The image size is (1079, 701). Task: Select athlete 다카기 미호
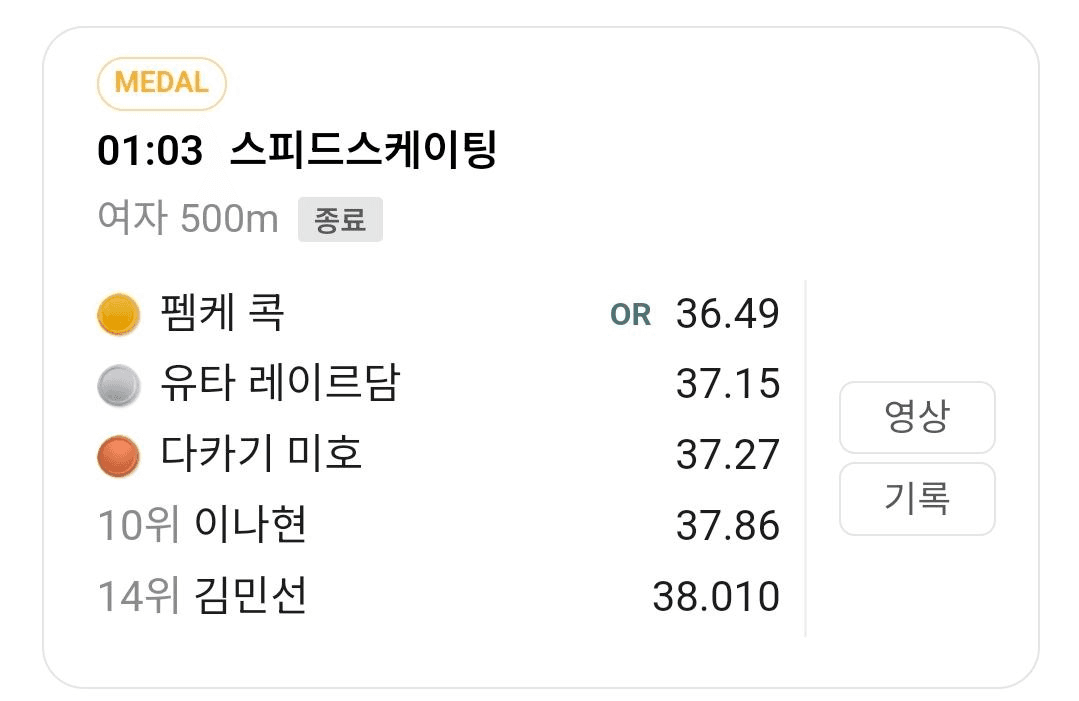[x=261, y=454]
